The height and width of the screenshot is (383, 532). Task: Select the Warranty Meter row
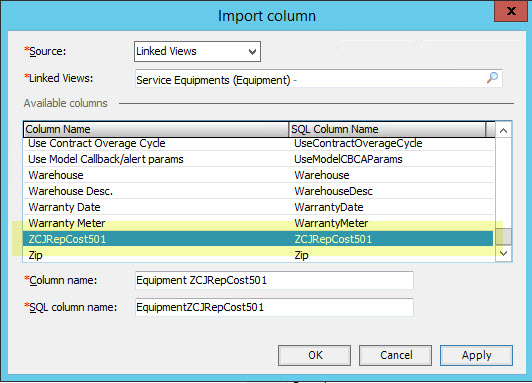[258, 223]
